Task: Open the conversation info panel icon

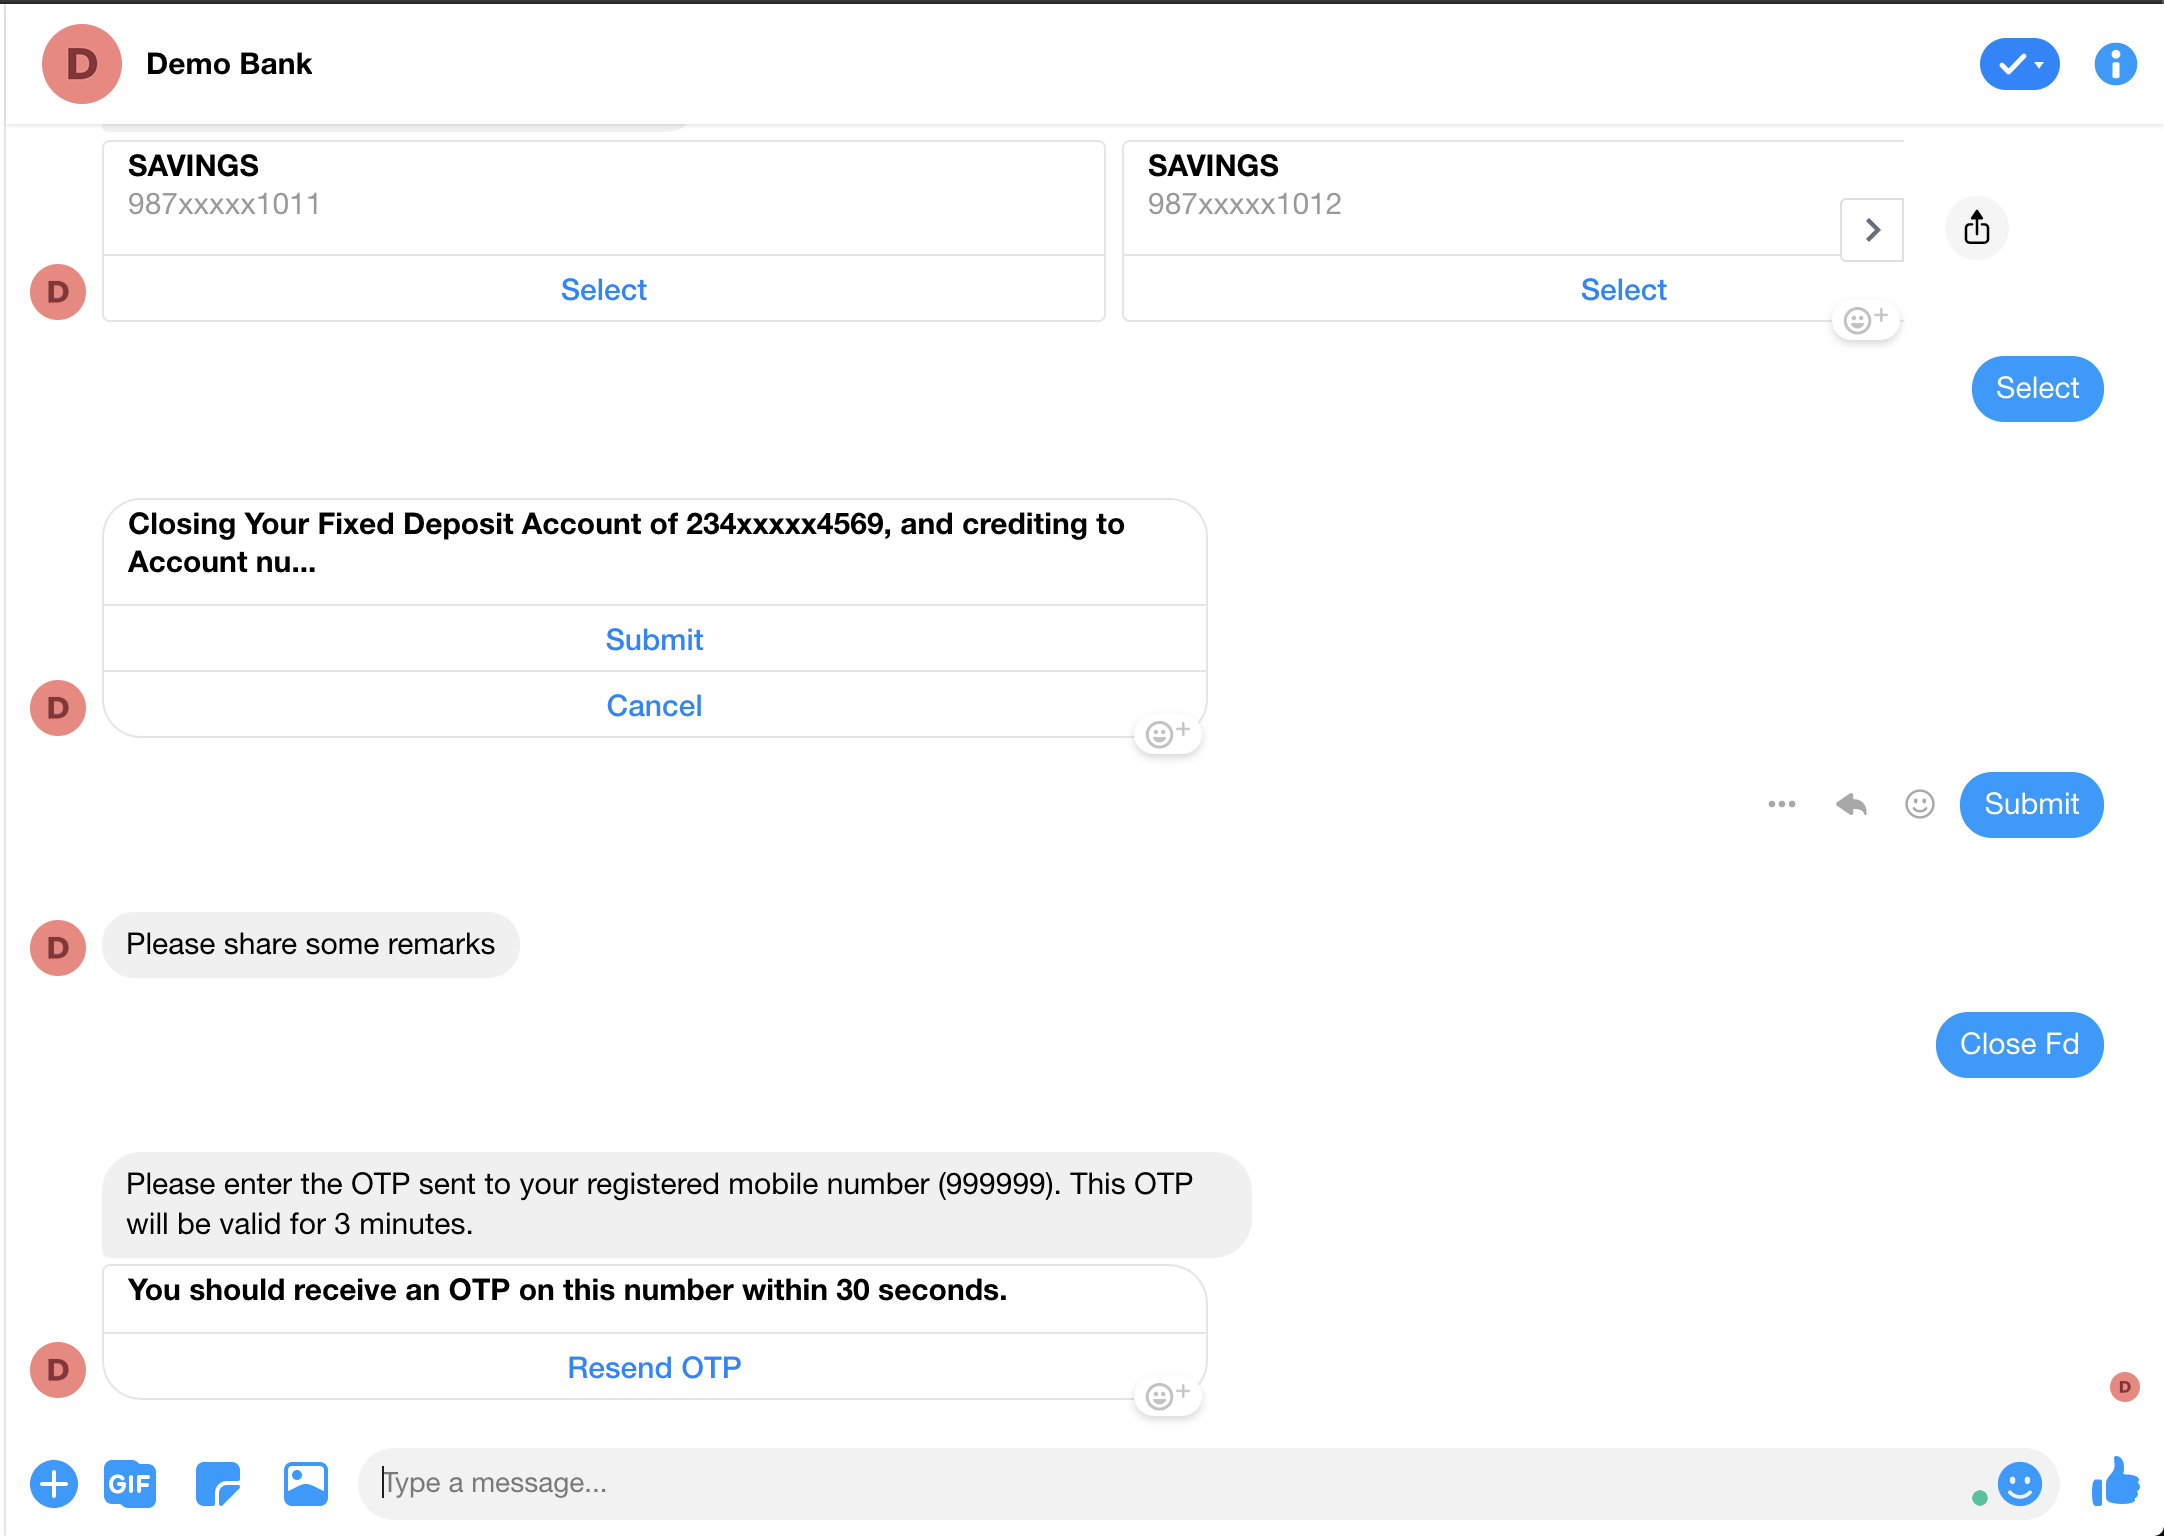Action: point(2115,64)
